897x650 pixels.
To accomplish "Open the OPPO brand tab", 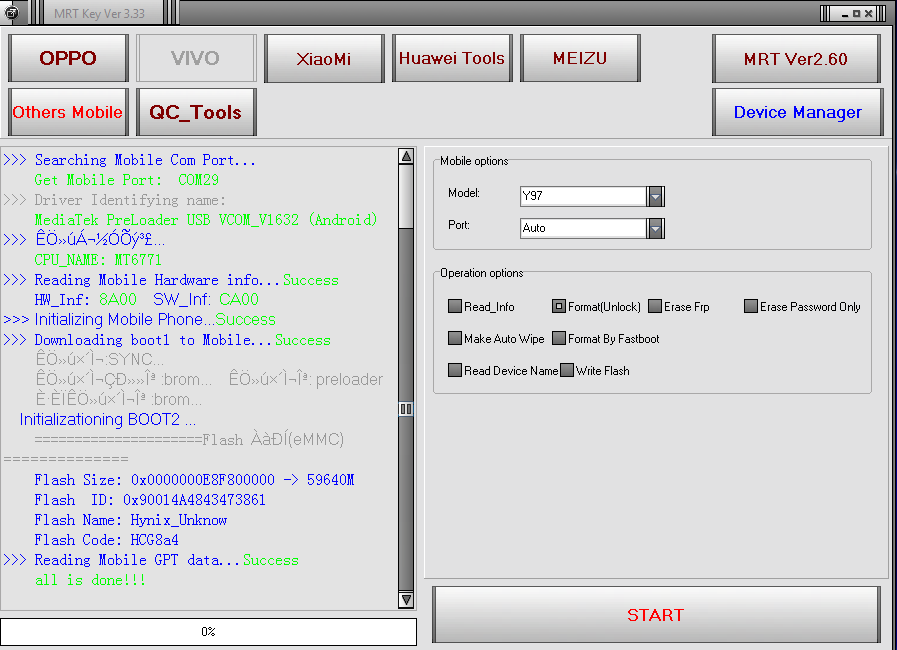I will tap(68, 58).
